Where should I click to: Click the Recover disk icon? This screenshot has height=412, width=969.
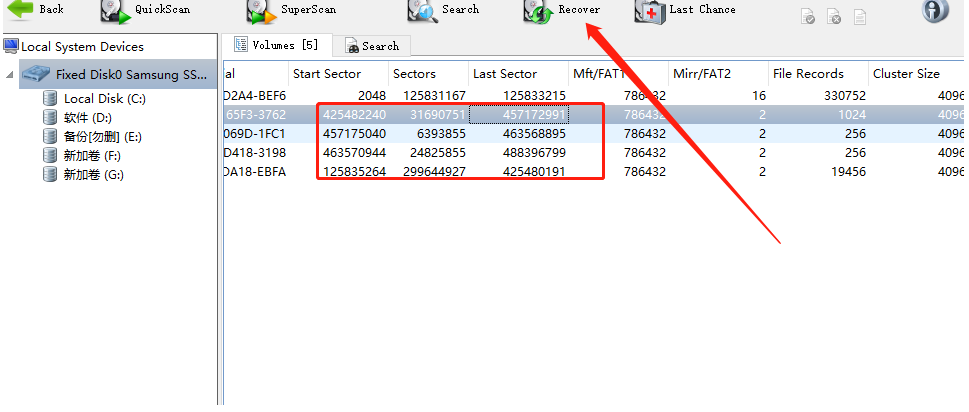pos(538,12)
